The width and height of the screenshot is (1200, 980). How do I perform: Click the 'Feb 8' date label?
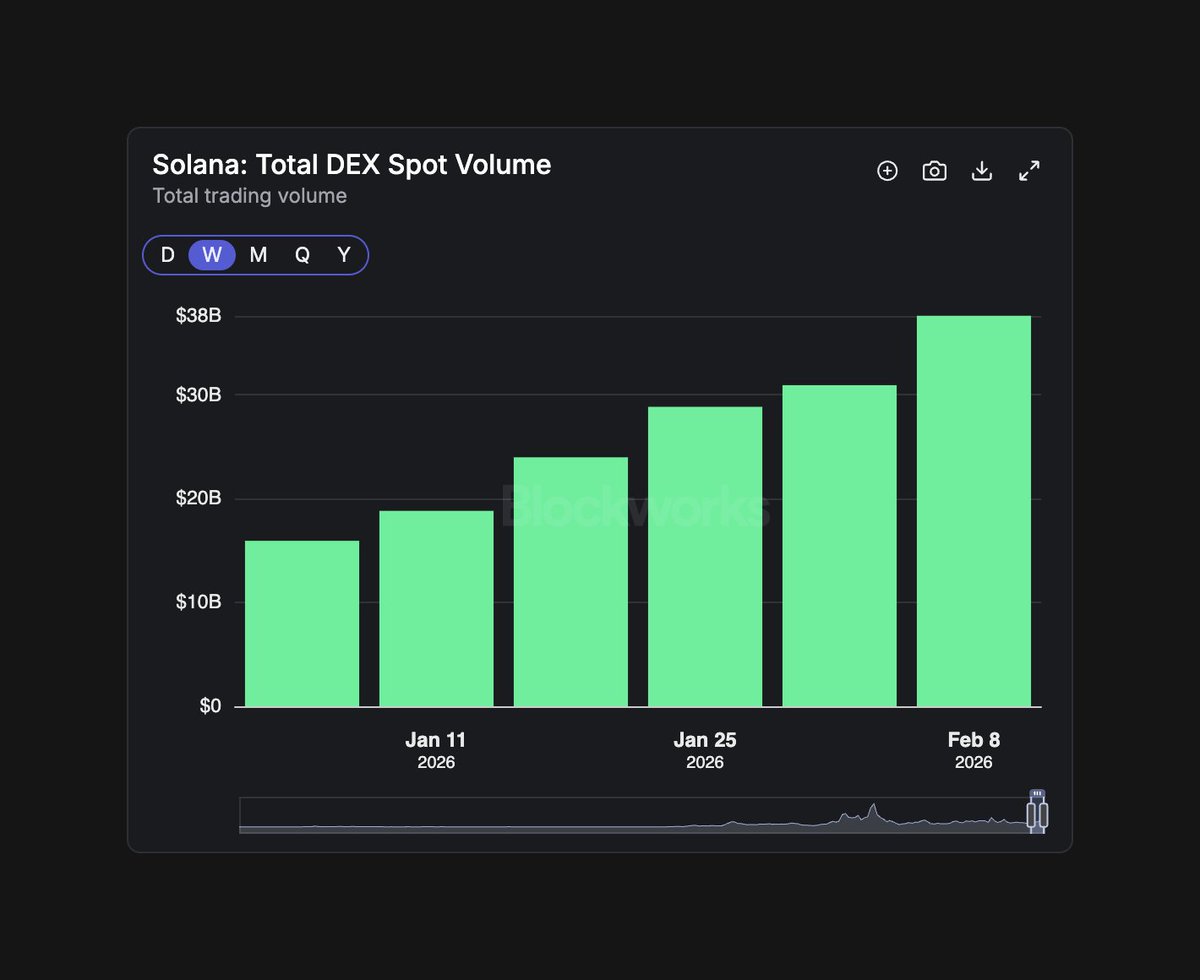coord(974,740)
